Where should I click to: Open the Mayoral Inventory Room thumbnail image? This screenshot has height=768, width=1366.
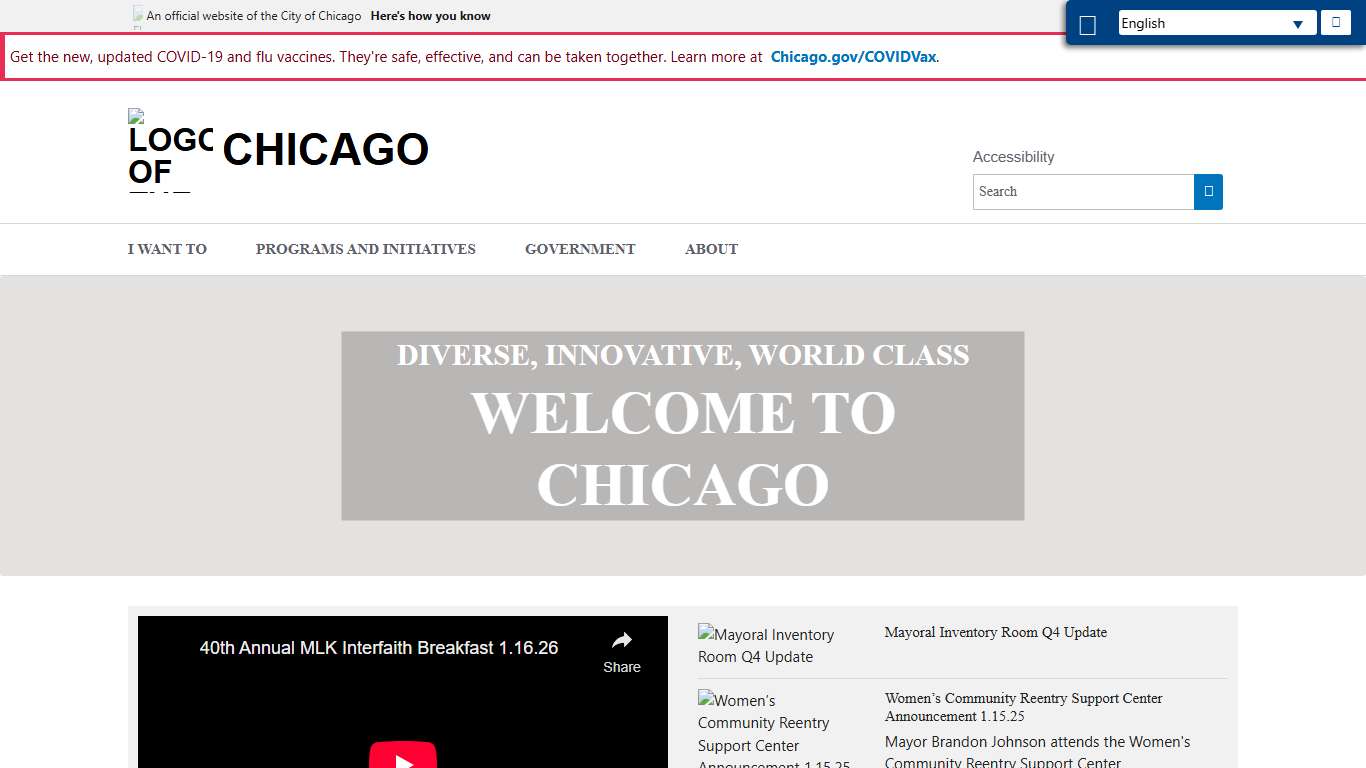(x=766, y=645)
